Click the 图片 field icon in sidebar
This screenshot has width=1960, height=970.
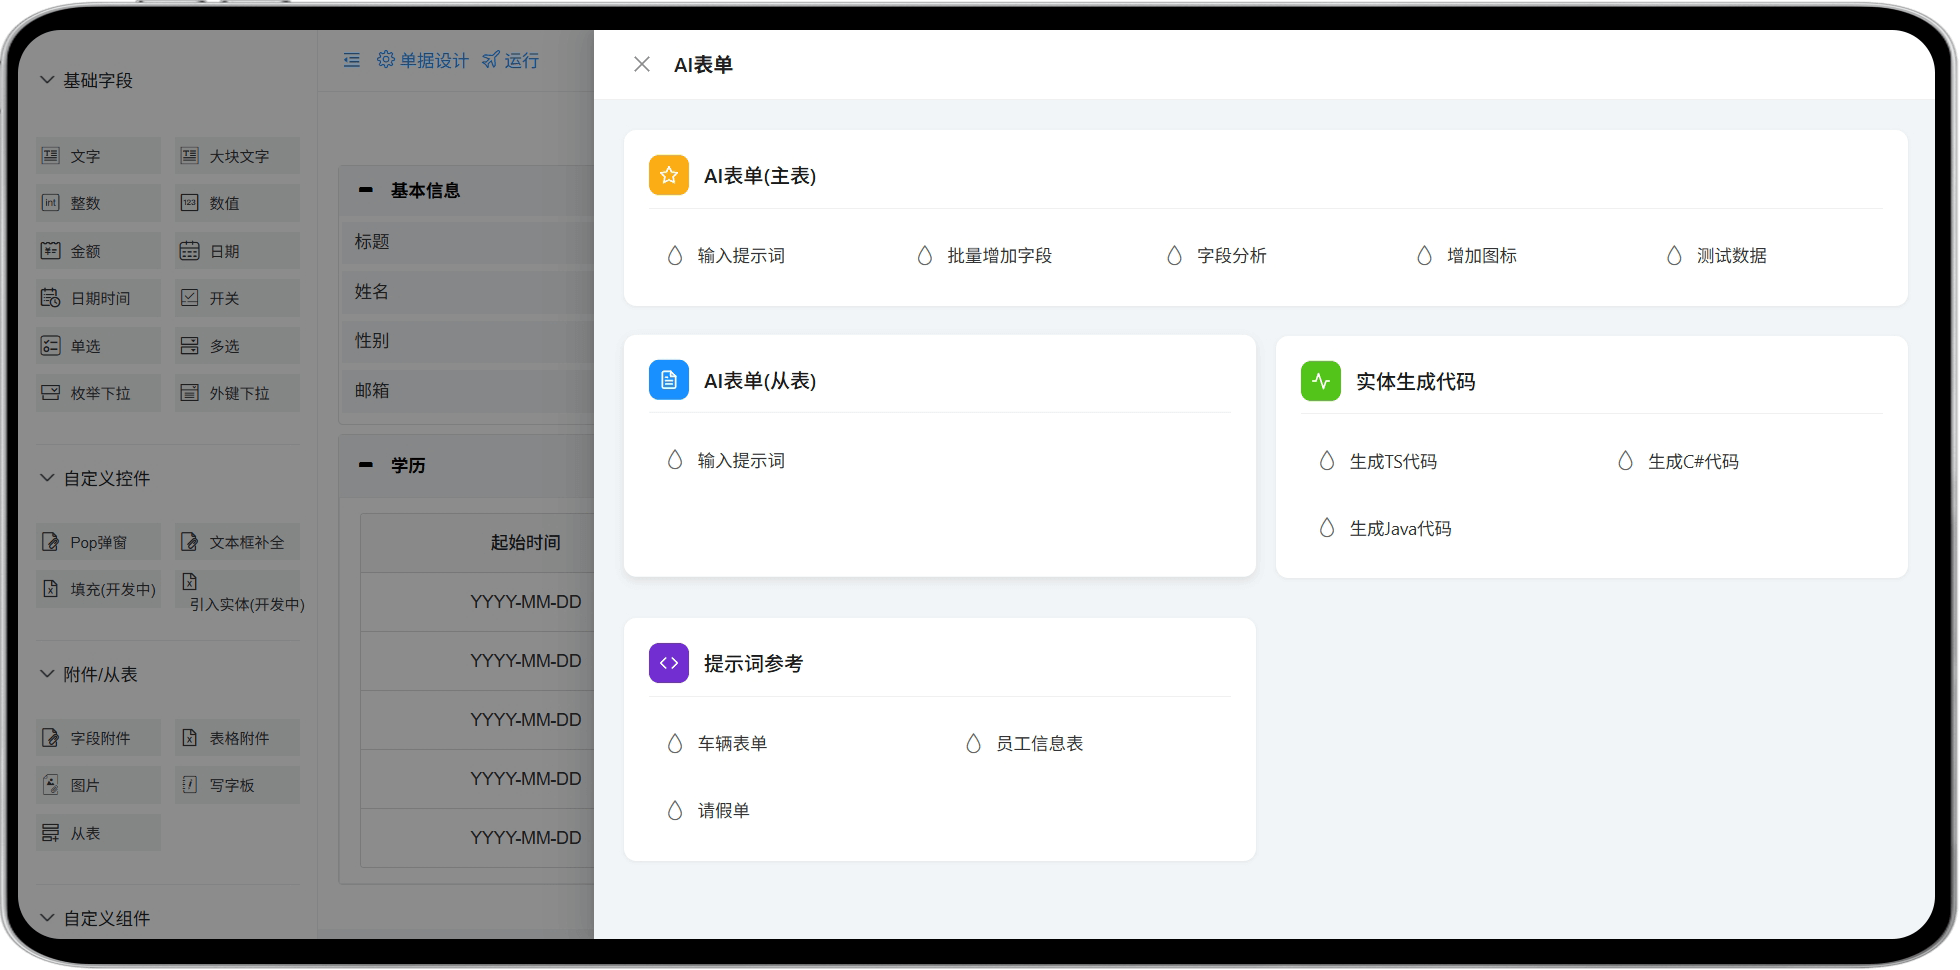click(50, 785)
